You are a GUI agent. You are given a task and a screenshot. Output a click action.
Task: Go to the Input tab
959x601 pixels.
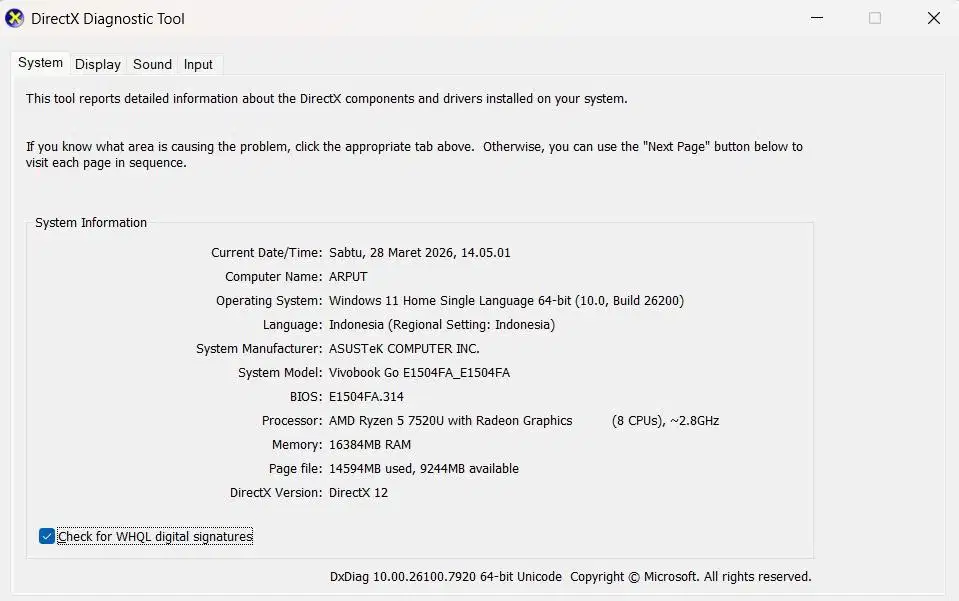[x=198, y=64]
